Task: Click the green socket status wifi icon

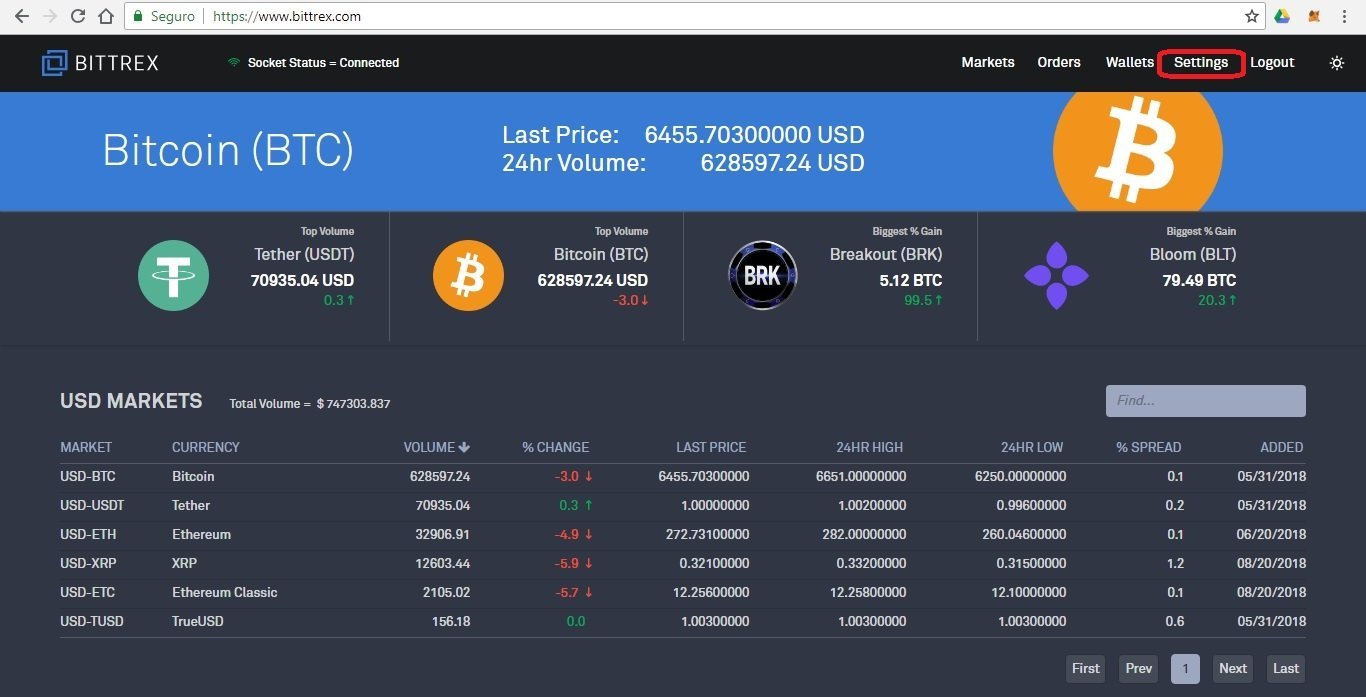Action: (x=234, y=62)
